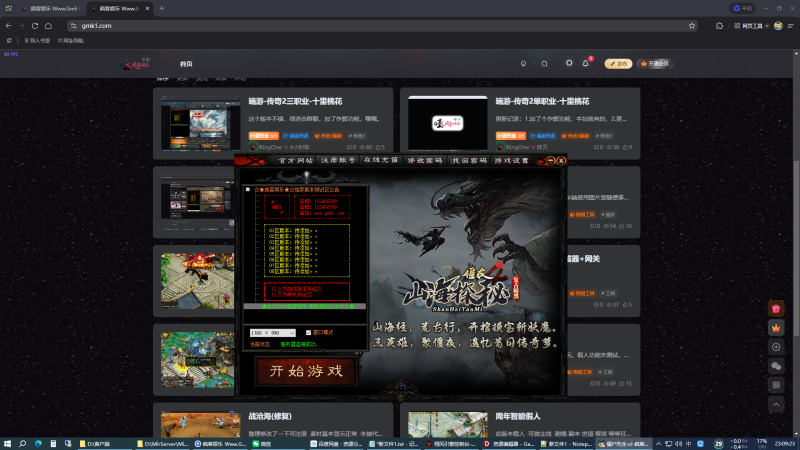Select the 首页 item in the site nav
The width and height of the screenshot is (800, 450).
point(186,64)
